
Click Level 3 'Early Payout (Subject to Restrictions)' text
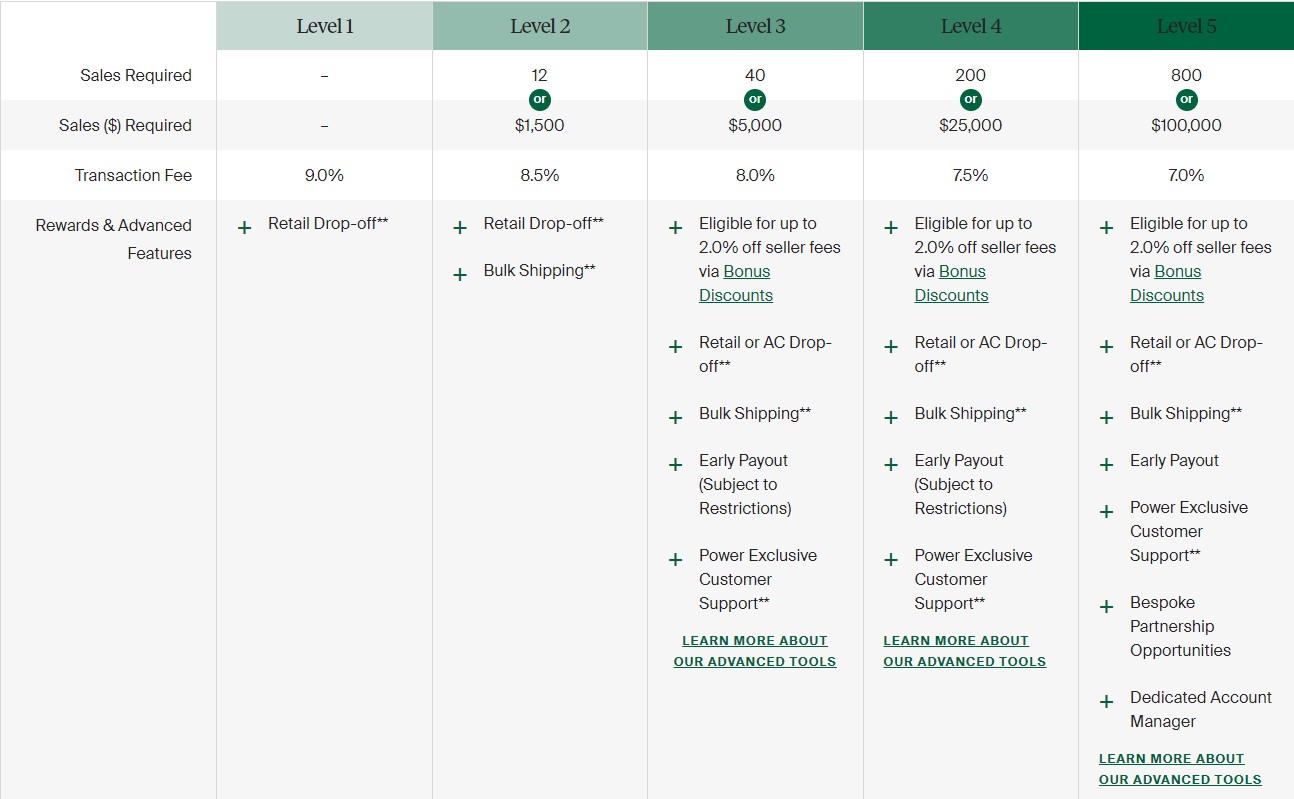745,484
